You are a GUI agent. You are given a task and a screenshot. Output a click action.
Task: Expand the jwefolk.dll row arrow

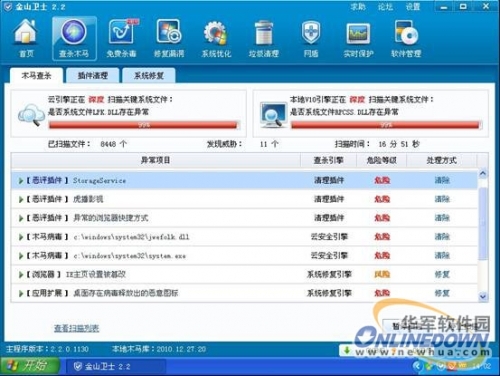(21, 237)
